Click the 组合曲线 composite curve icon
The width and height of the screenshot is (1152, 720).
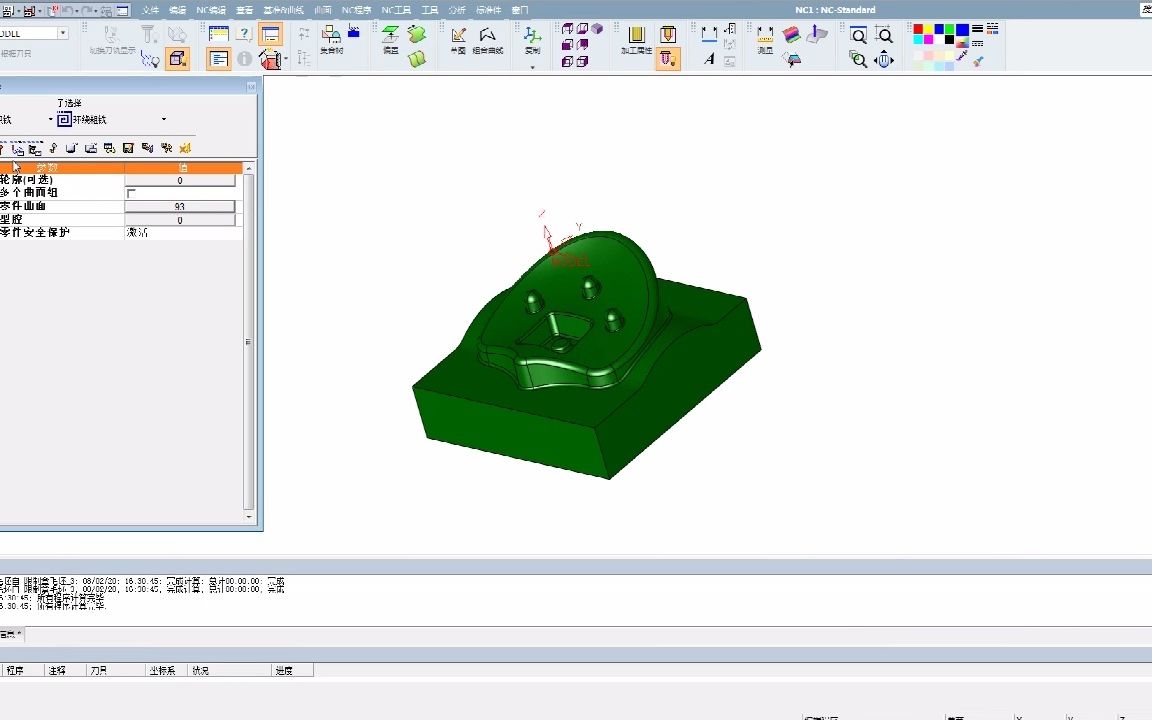click(487, 38)
